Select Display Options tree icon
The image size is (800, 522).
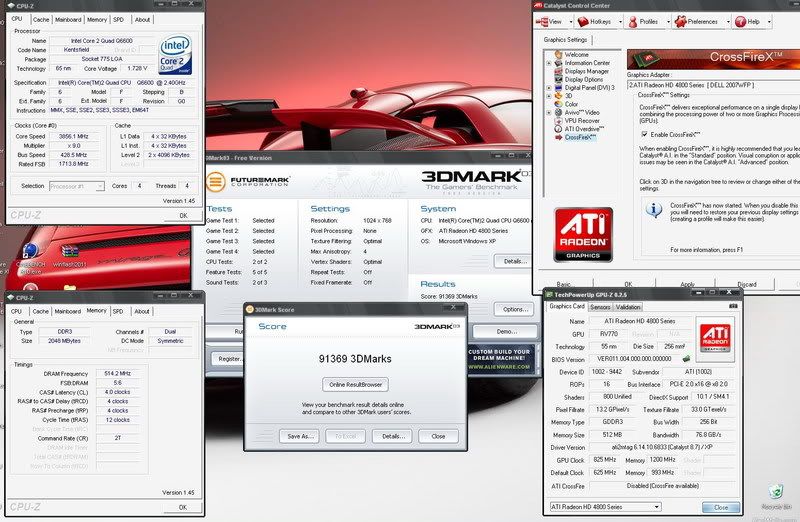pos(558,79)
